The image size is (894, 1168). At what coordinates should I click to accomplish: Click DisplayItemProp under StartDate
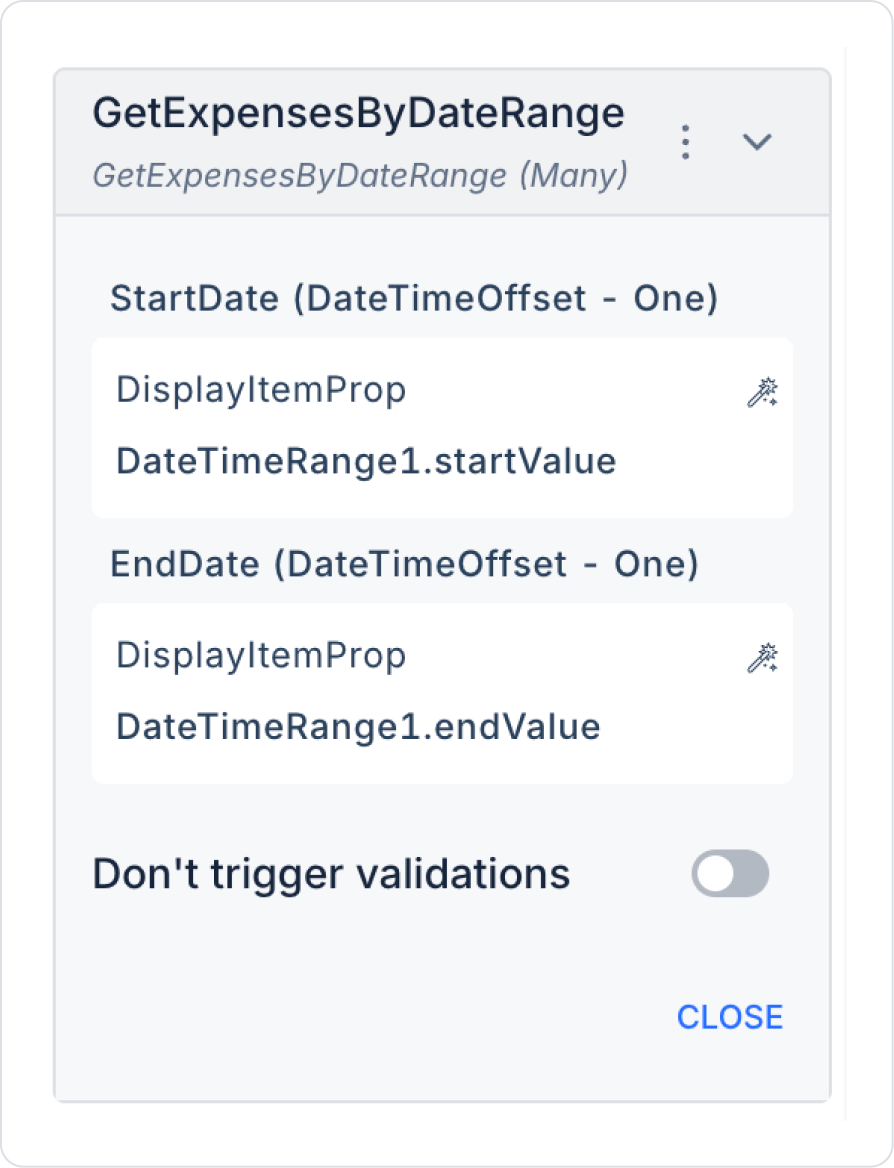pos(261,390)
